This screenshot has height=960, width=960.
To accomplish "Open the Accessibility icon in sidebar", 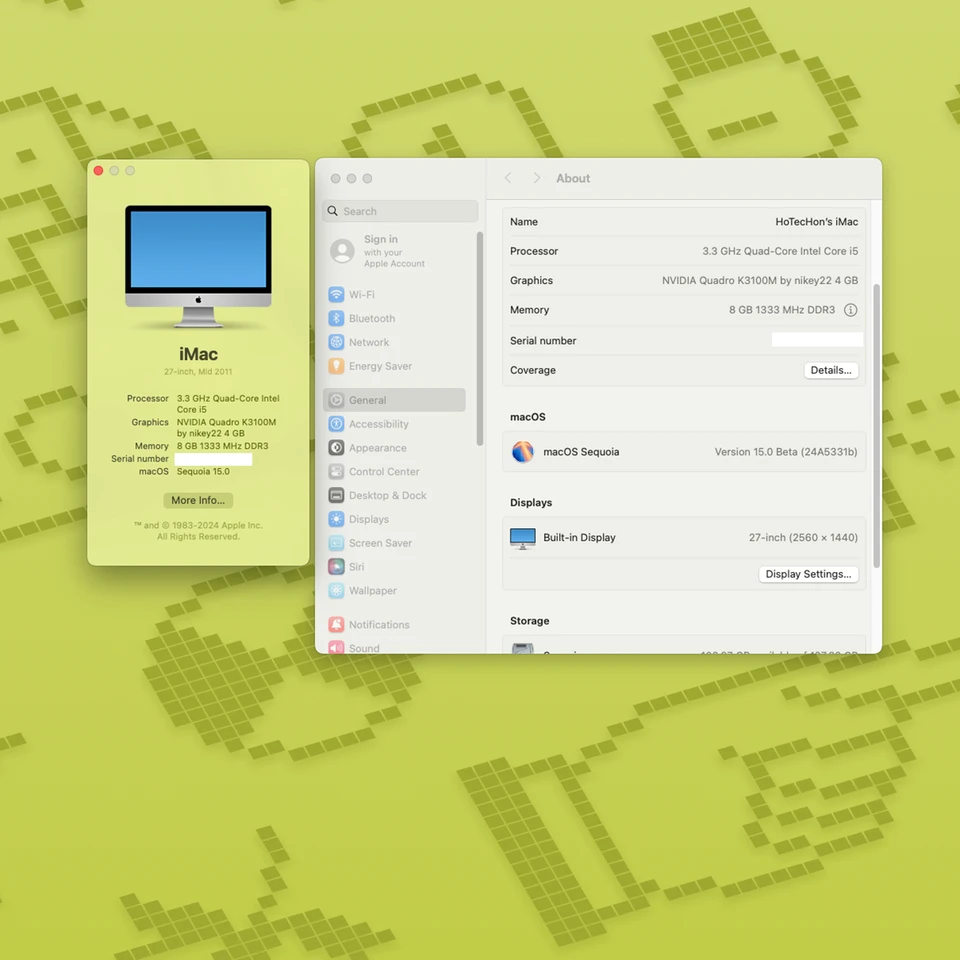I will point(336,424).
